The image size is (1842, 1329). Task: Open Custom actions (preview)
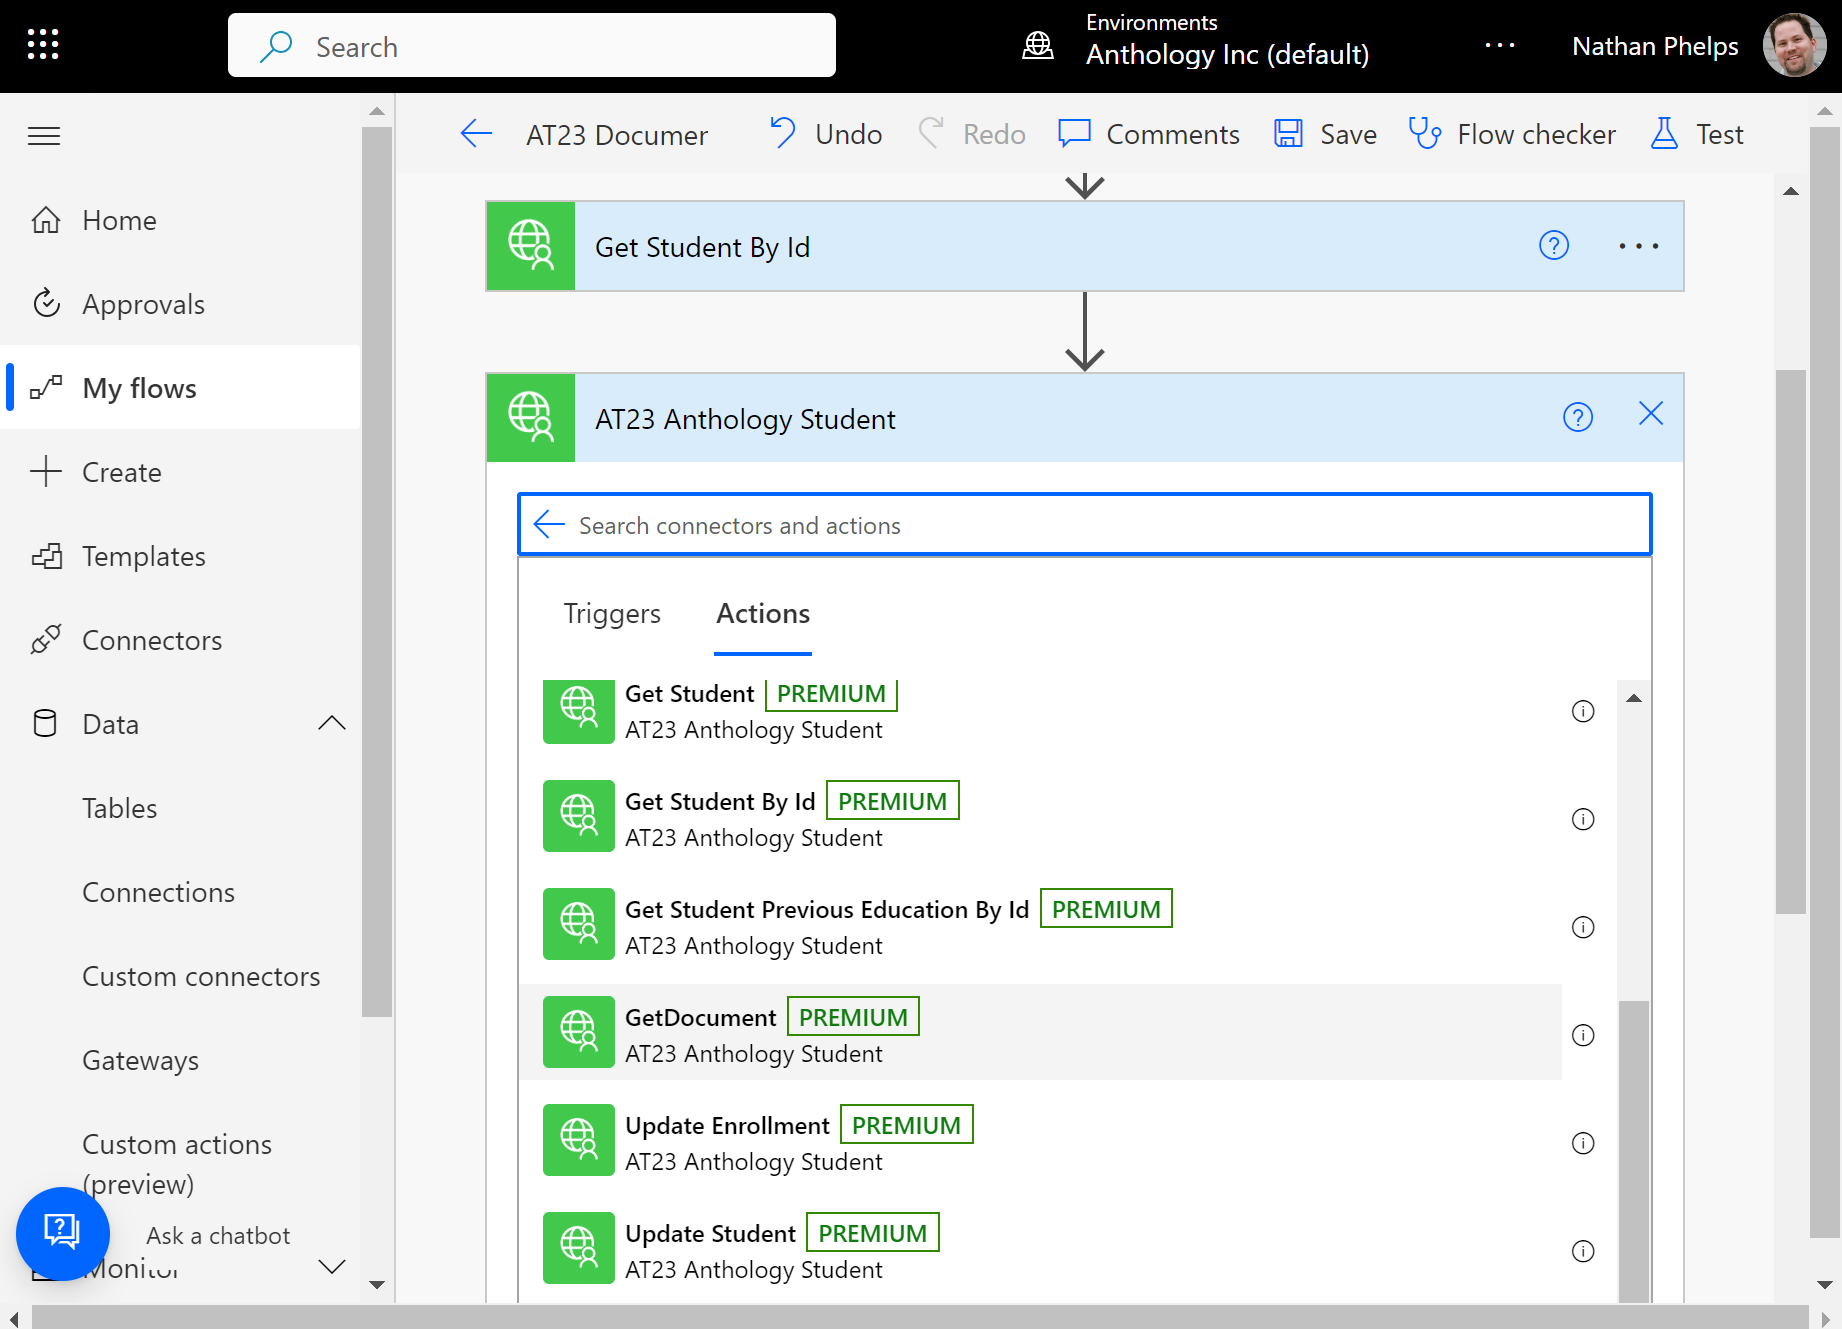point(177,1164)
